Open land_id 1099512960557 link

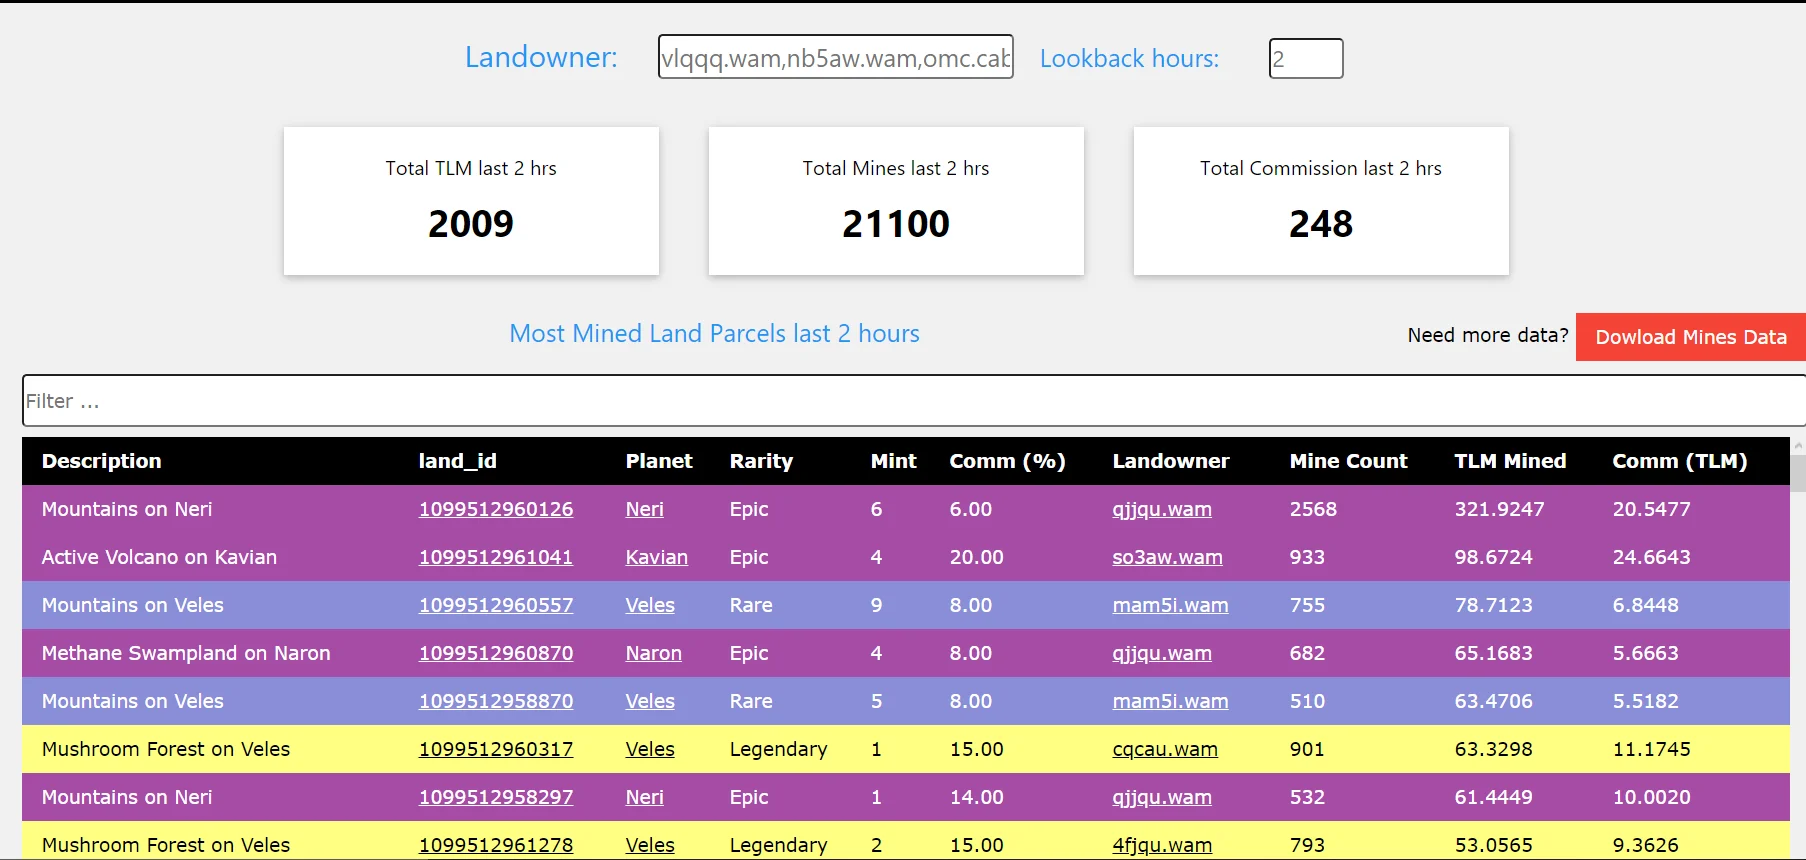coord(496,605)
